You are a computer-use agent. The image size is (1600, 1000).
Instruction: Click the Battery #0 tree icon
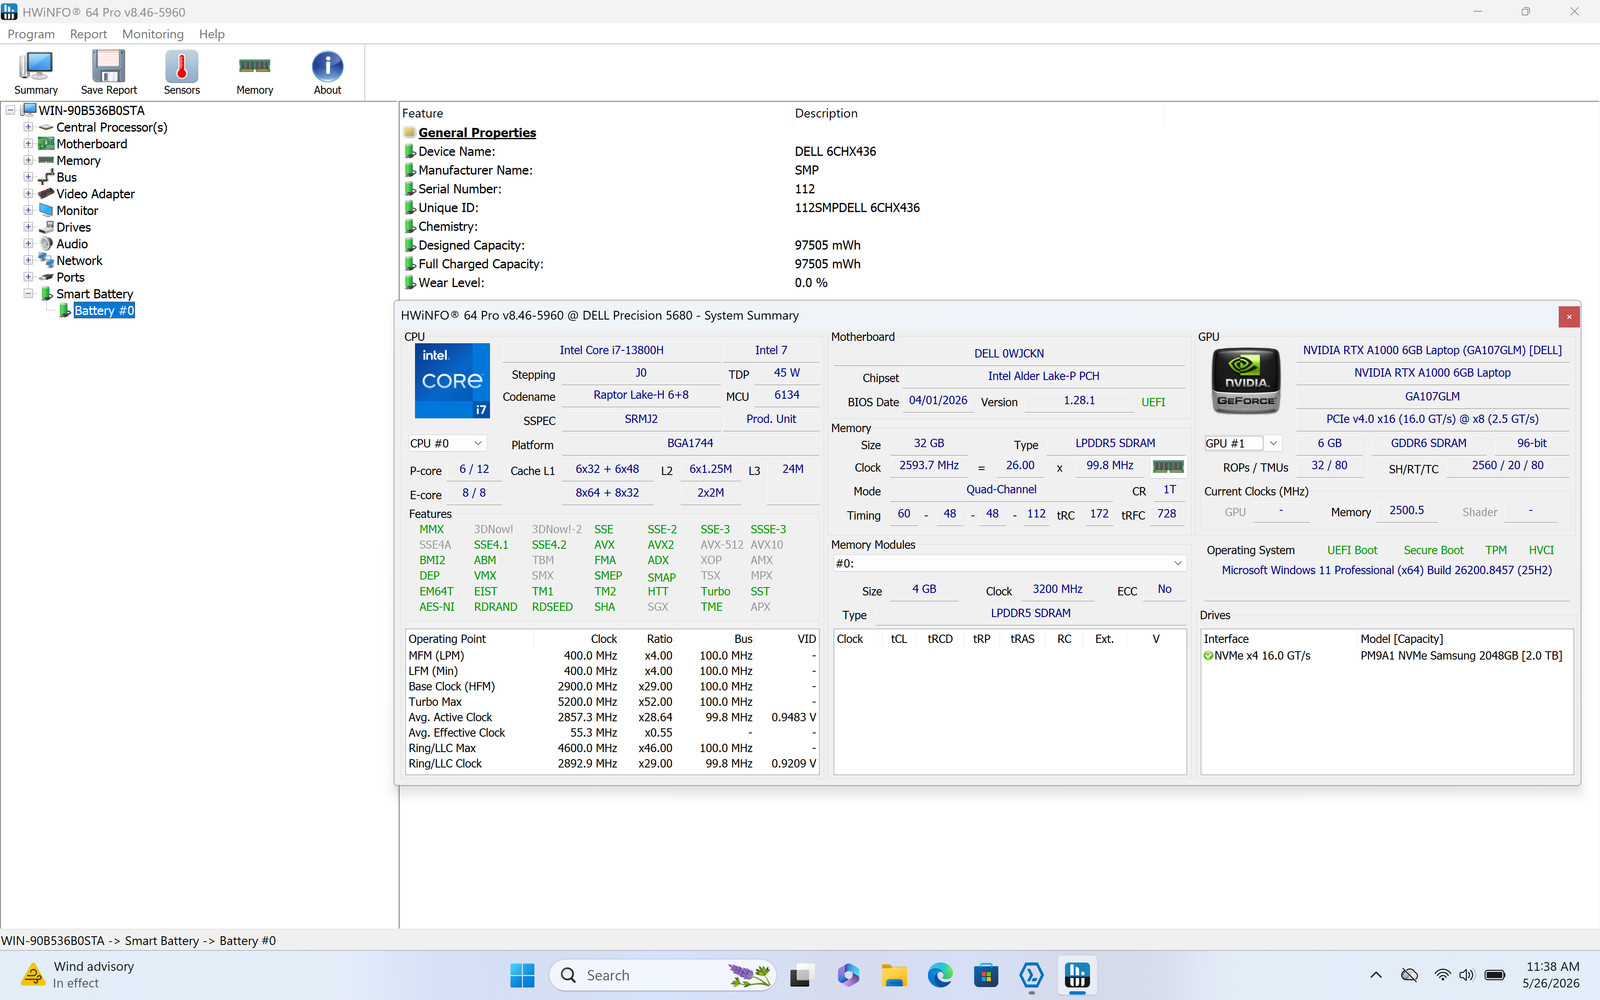[65, 311]
